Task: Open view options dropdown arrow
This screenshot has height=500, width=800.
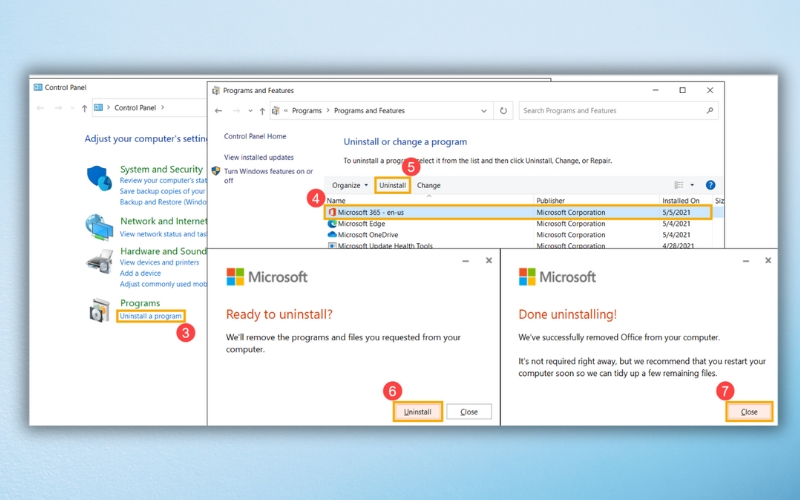Action: [x=692, y=185]
